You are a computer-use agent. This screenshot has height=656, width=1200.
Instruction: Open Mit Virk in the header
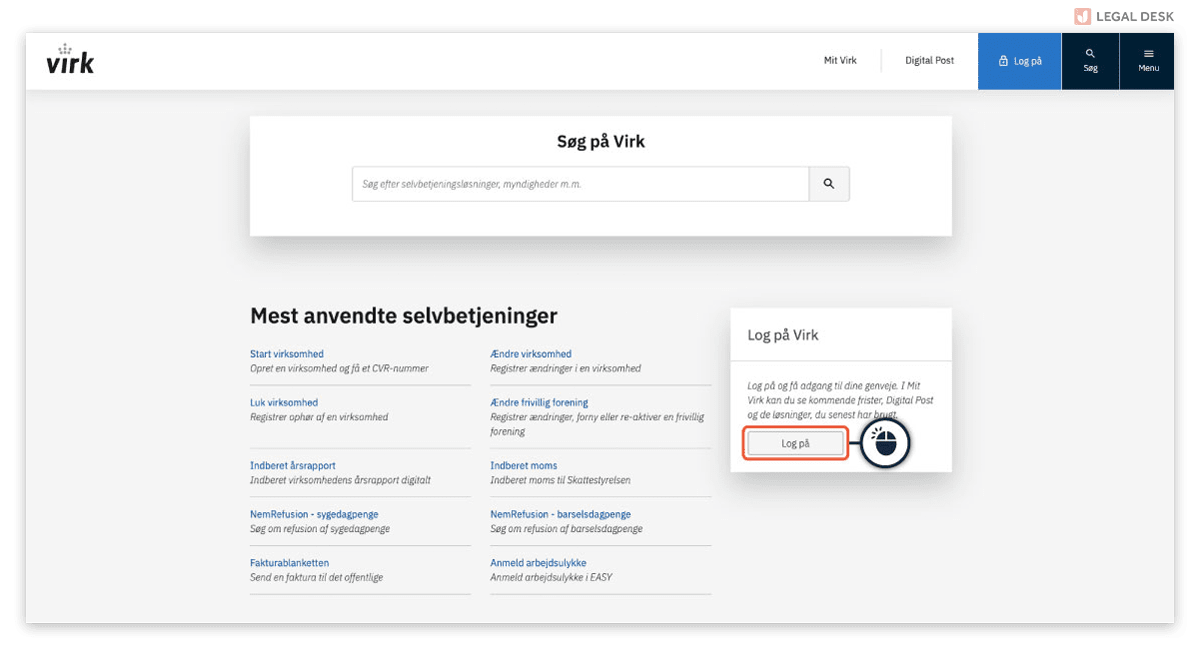(840, 61)
